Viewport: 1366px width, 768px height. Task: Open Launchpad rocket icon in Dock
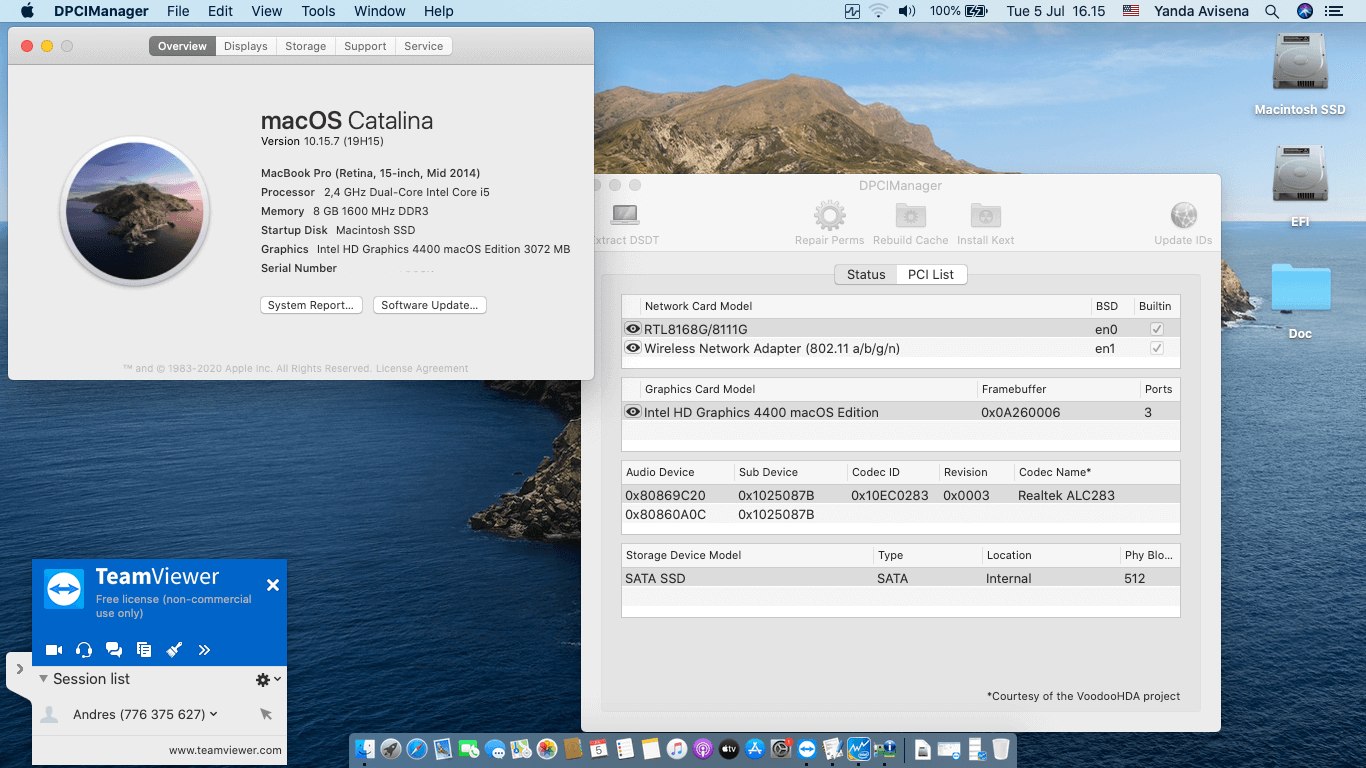[390, 748]
